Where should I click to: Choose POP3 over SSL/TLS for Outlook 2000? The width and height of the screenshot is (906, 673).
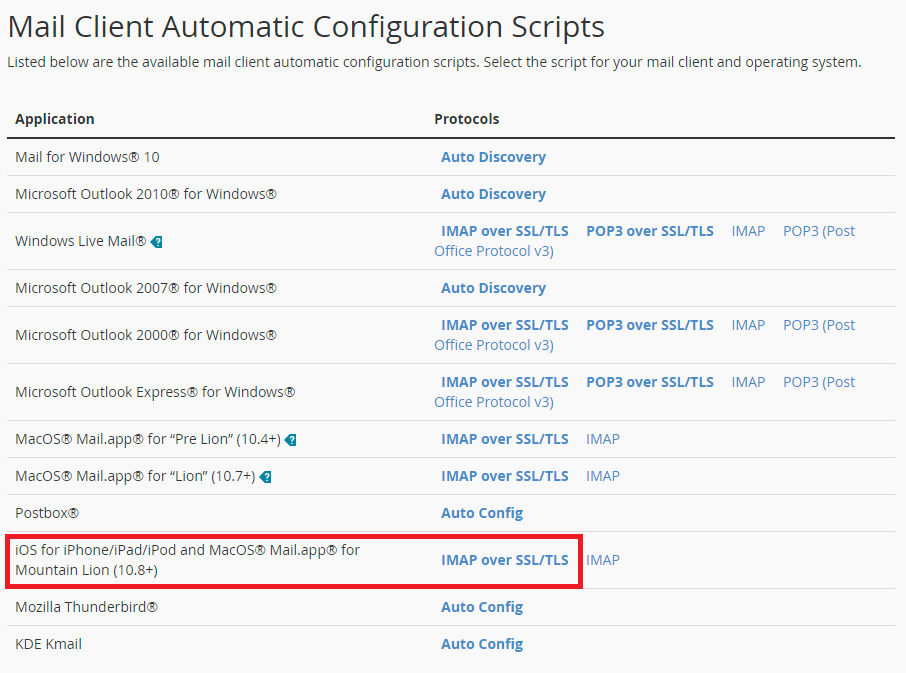coord(649,325)
